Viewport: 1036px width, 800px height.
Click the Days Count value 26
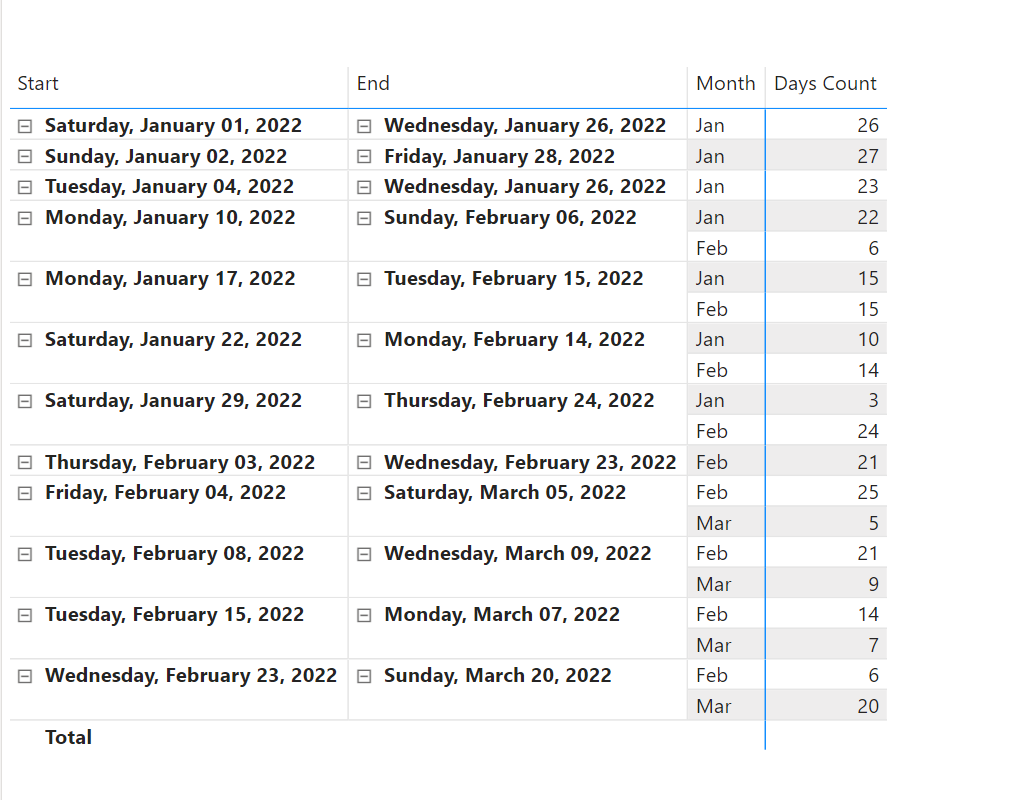(868, 126)
